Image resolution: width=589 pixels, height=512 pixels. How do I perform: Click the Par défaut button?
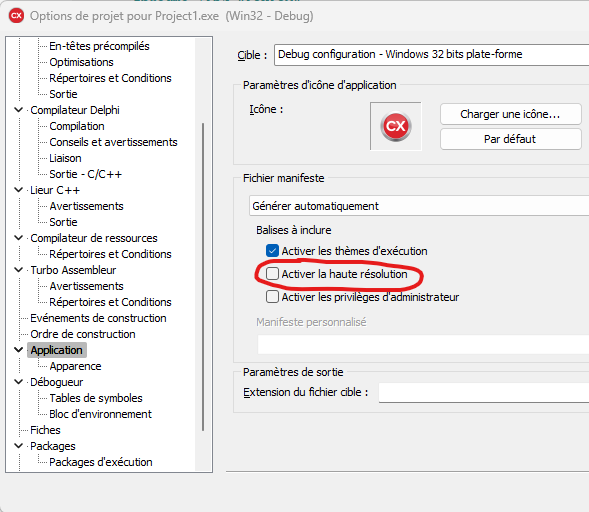510,139
